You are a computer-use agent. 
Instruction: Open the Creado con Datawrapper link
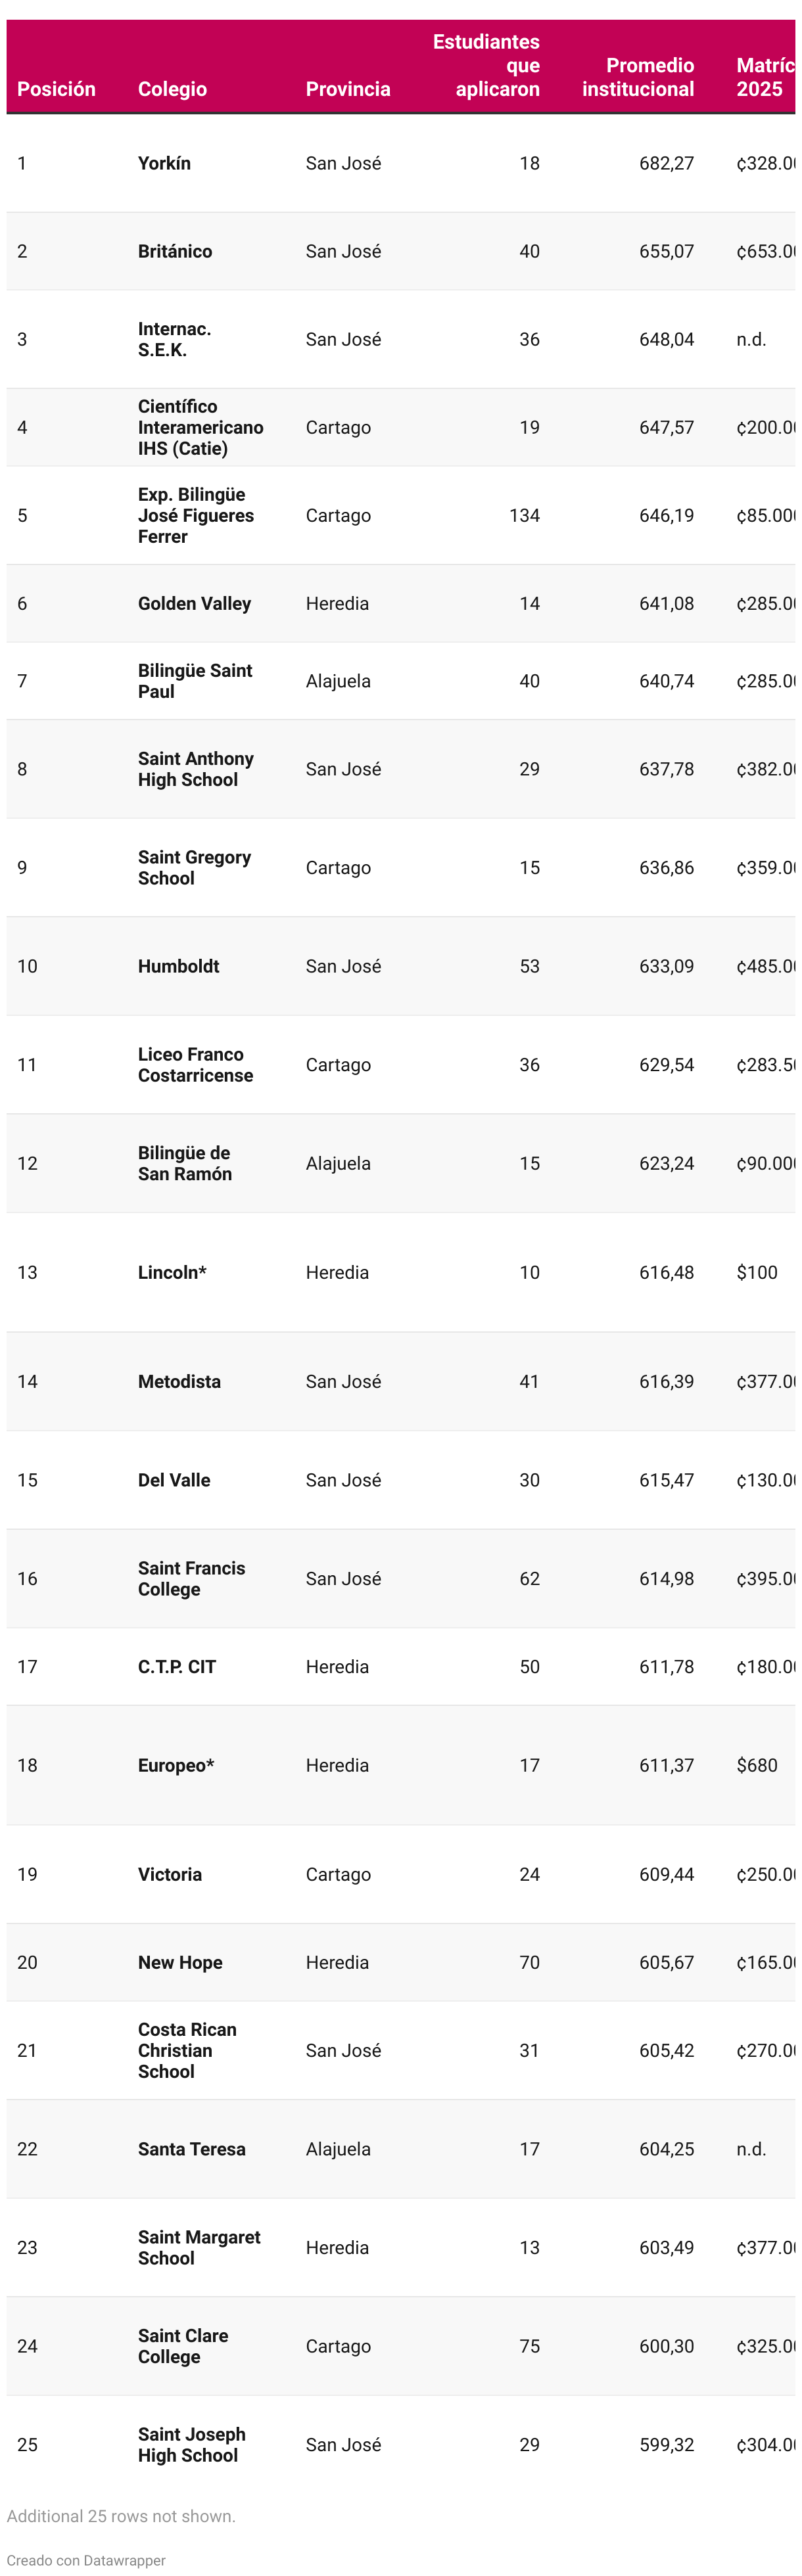tap(86, 2559)
